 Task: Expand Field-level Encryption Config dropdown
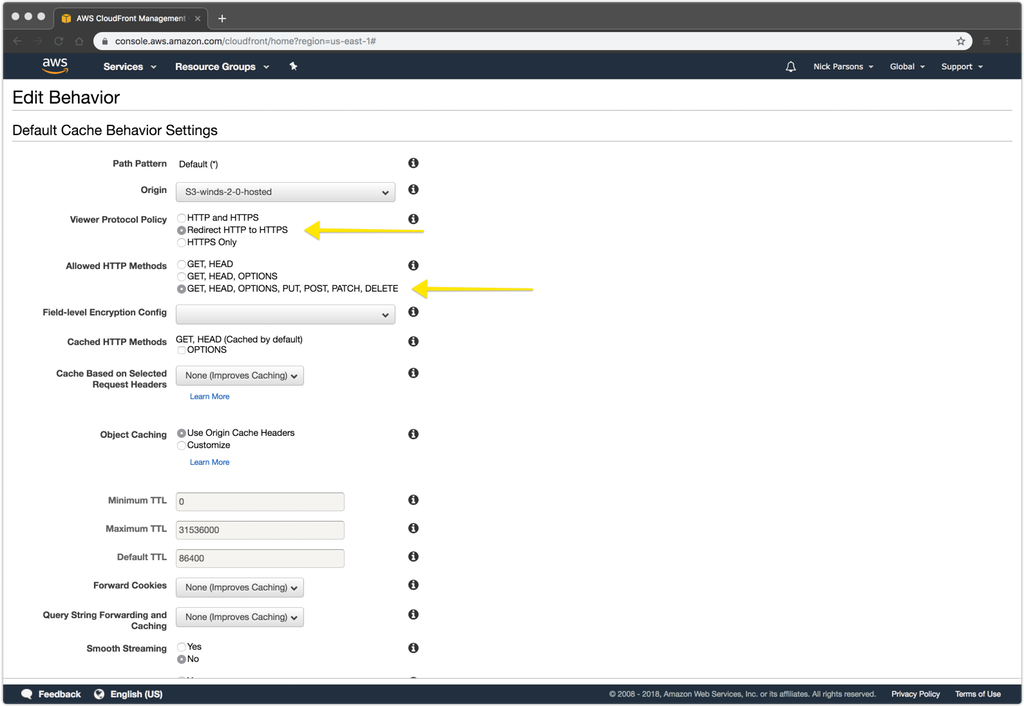pyautogui.click(x=285, y=314)
